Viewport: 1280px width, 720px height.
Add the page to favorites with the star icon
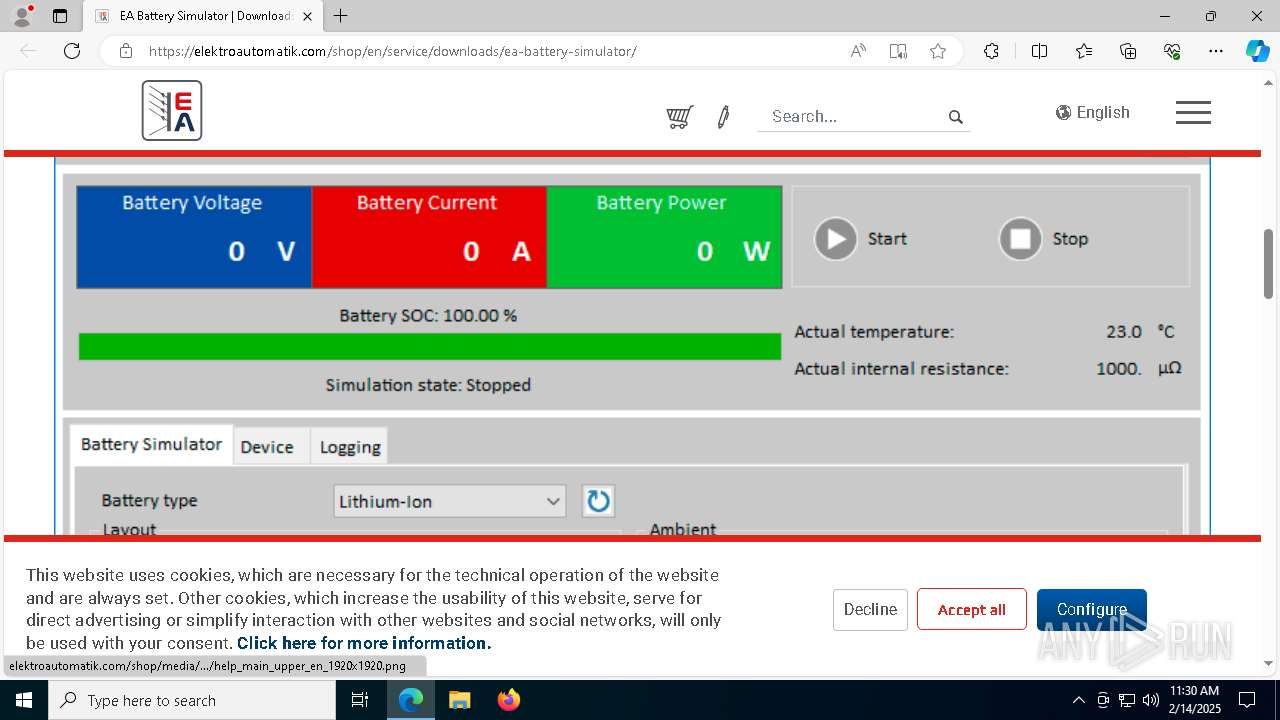[938, 51]
